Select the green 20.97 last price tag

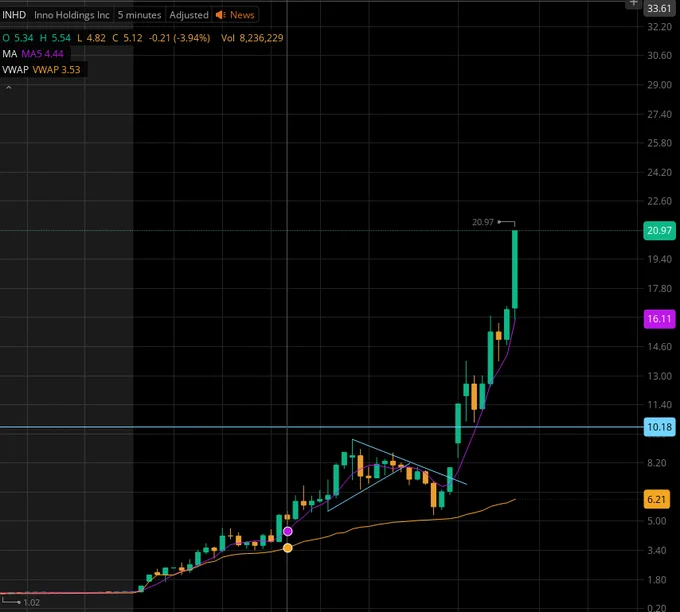[659, 230]
